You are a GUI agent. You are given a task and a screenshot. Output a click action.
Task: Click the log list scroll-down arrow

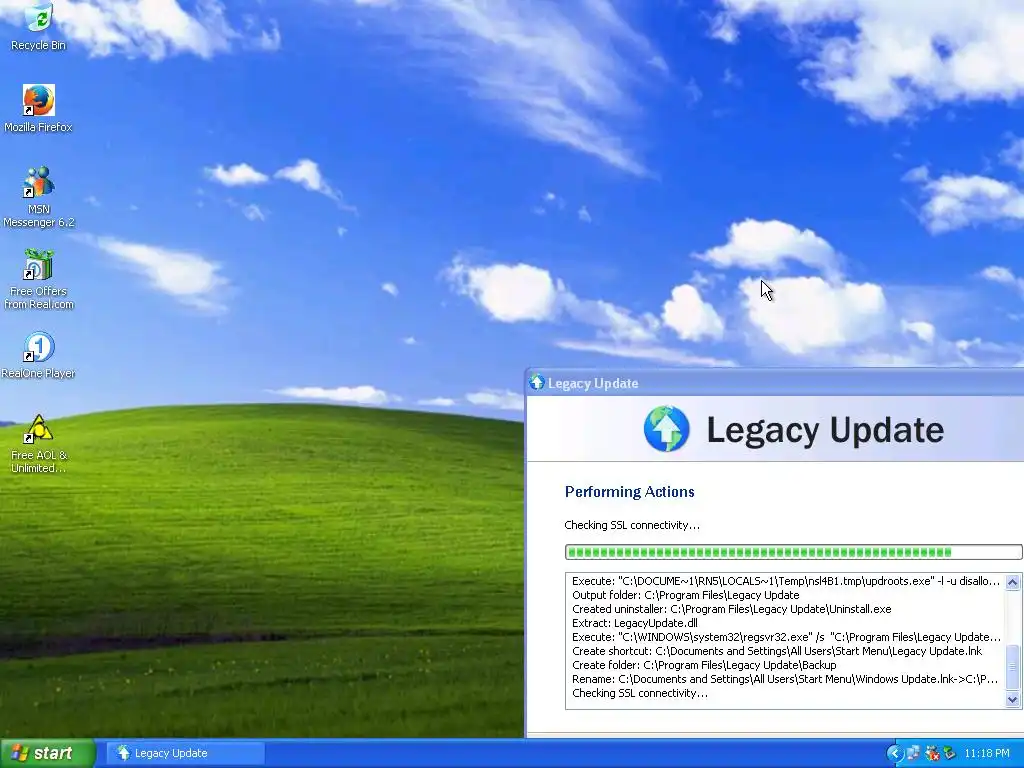[1012, 699]
